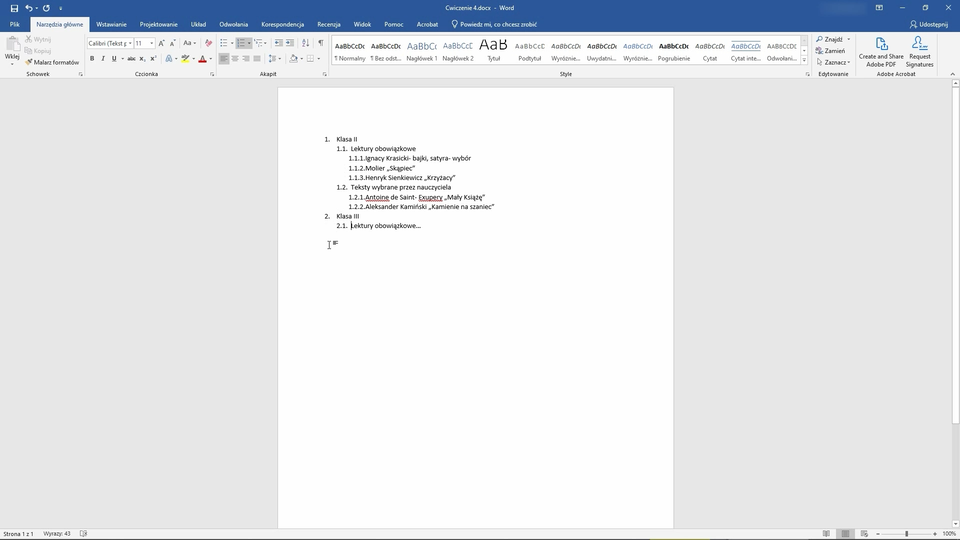The height and width of the screenshot is (540, 960).
Task: Toggle underline formatting
Action: pyautogui.click(x=113, y=59)
